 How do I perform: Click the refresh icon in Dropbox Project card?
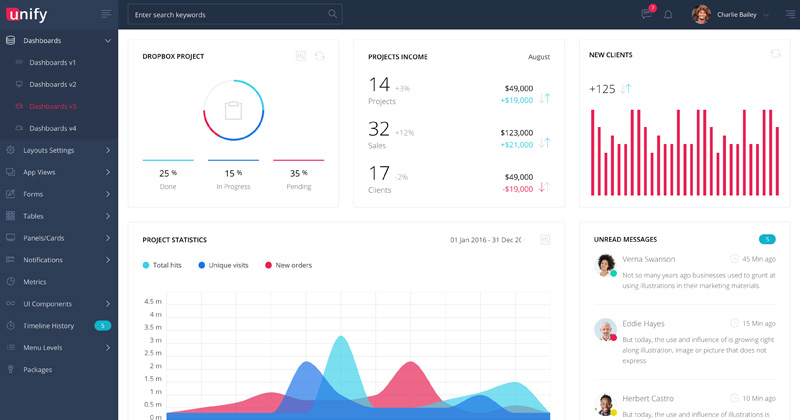320,56
